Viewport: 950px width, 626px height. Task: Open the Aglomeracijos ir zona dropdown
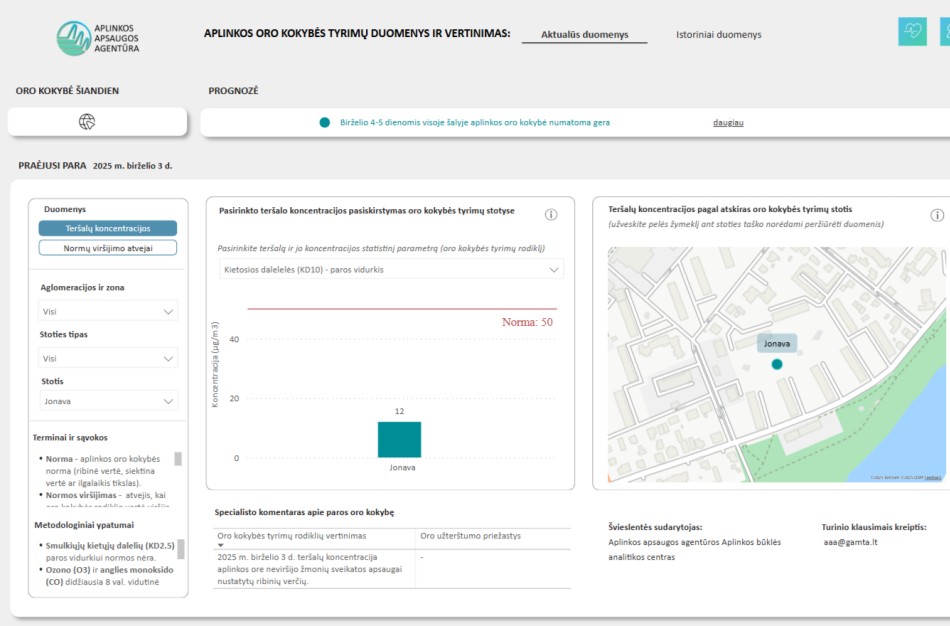tap(108, 311)
